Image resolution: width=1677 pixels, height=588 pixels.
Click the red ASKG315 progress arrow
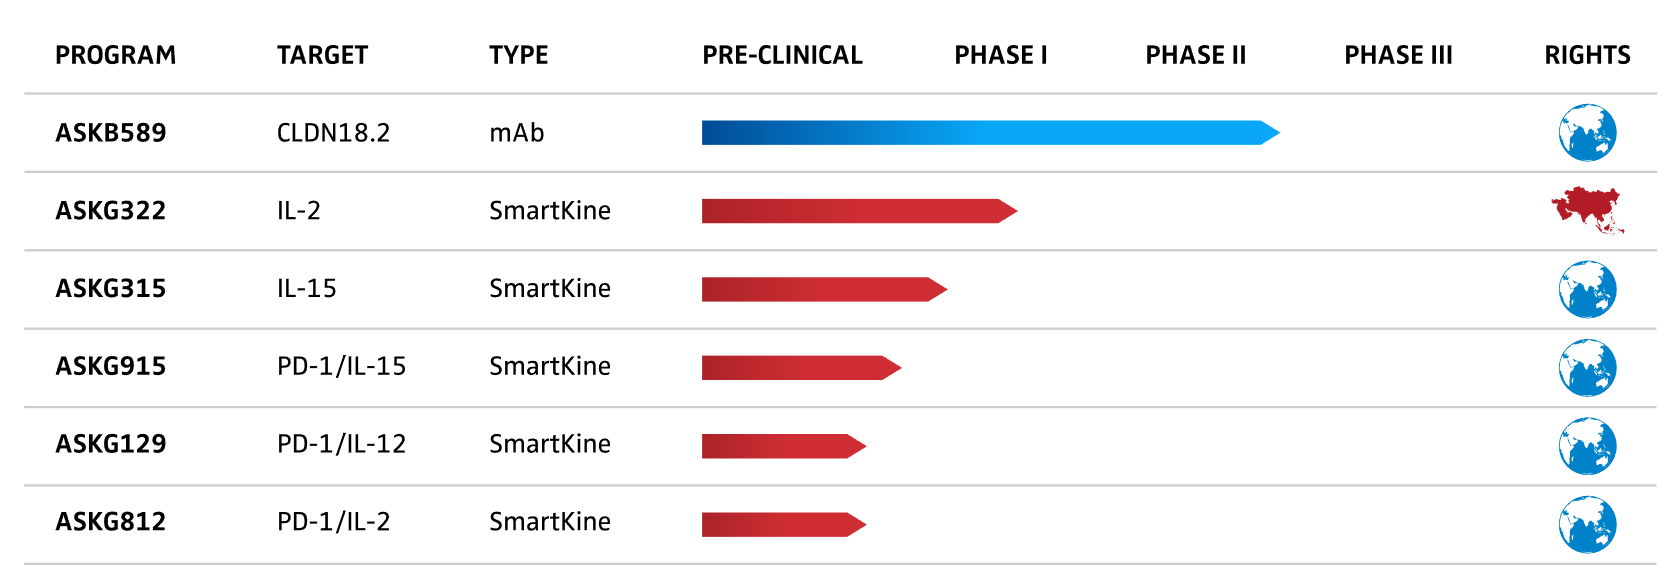pos(823,289)
